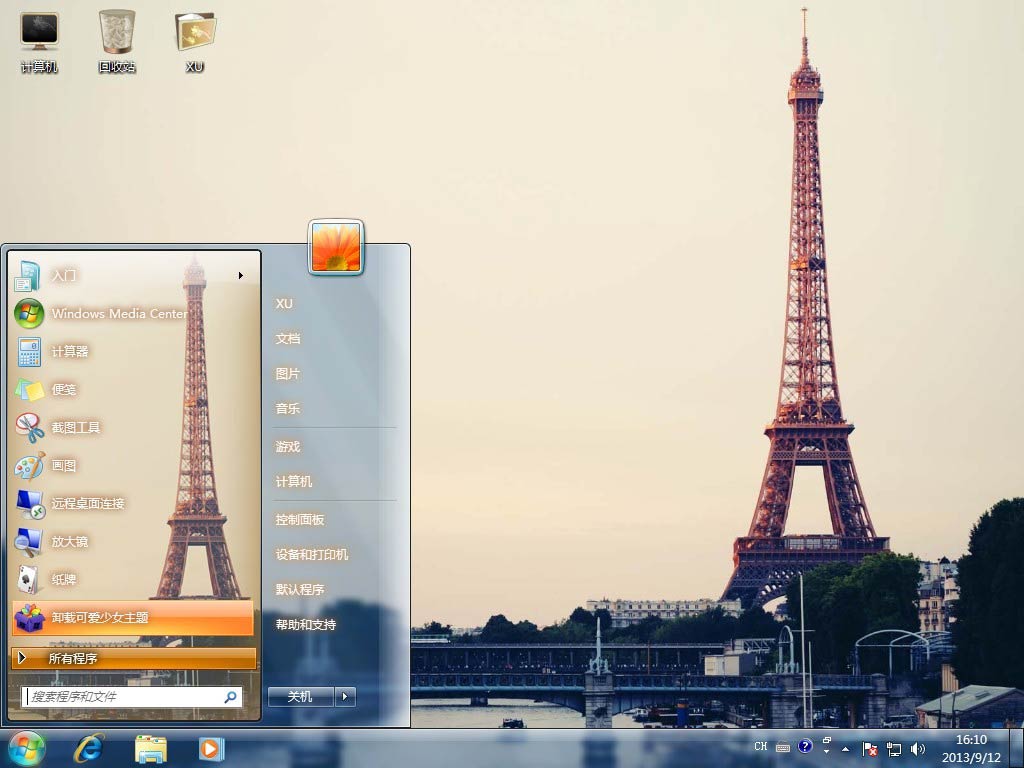Image resolution: width=1024 pixels, height=768 pixels.
Task: Open the Action Center flag icon
Action: (870, 748)
